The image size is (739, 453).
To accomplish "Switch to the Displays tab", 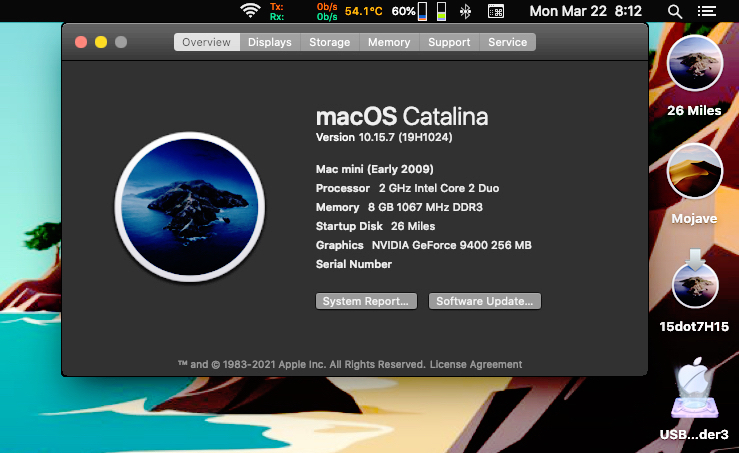I will [x=270, y=42].
